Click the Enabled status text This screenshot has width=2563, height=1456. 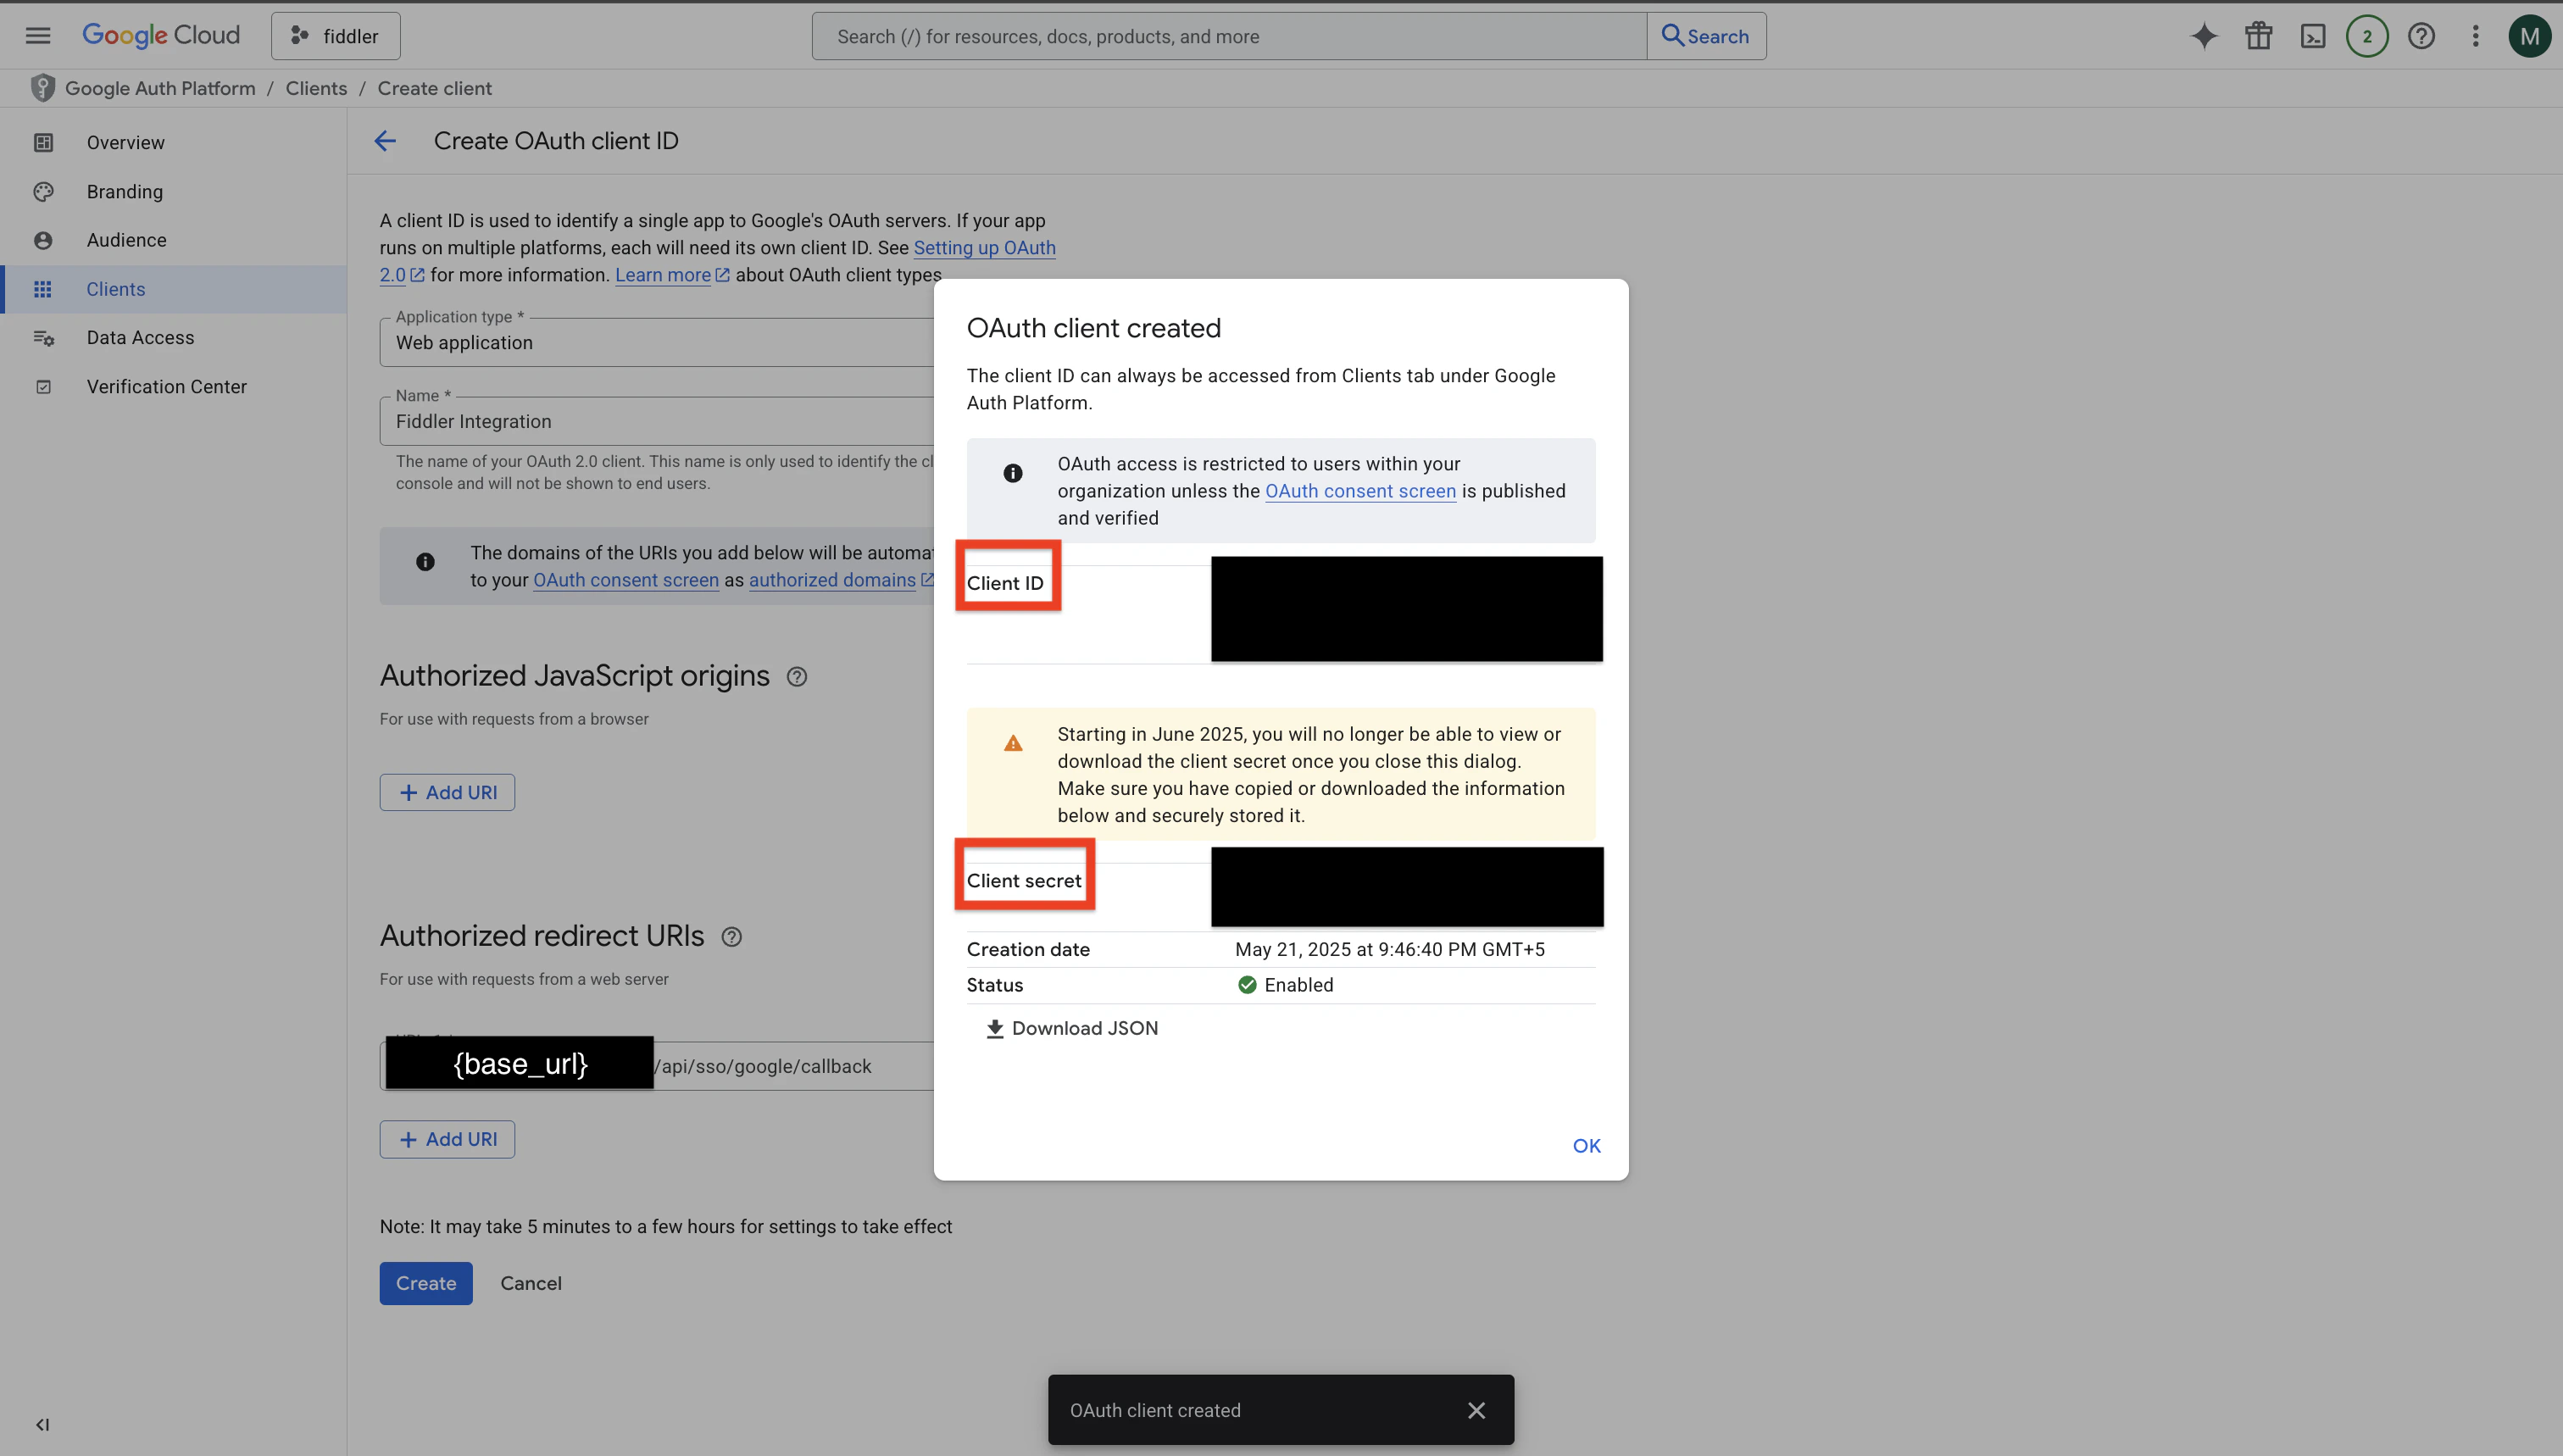[1299, 985]
